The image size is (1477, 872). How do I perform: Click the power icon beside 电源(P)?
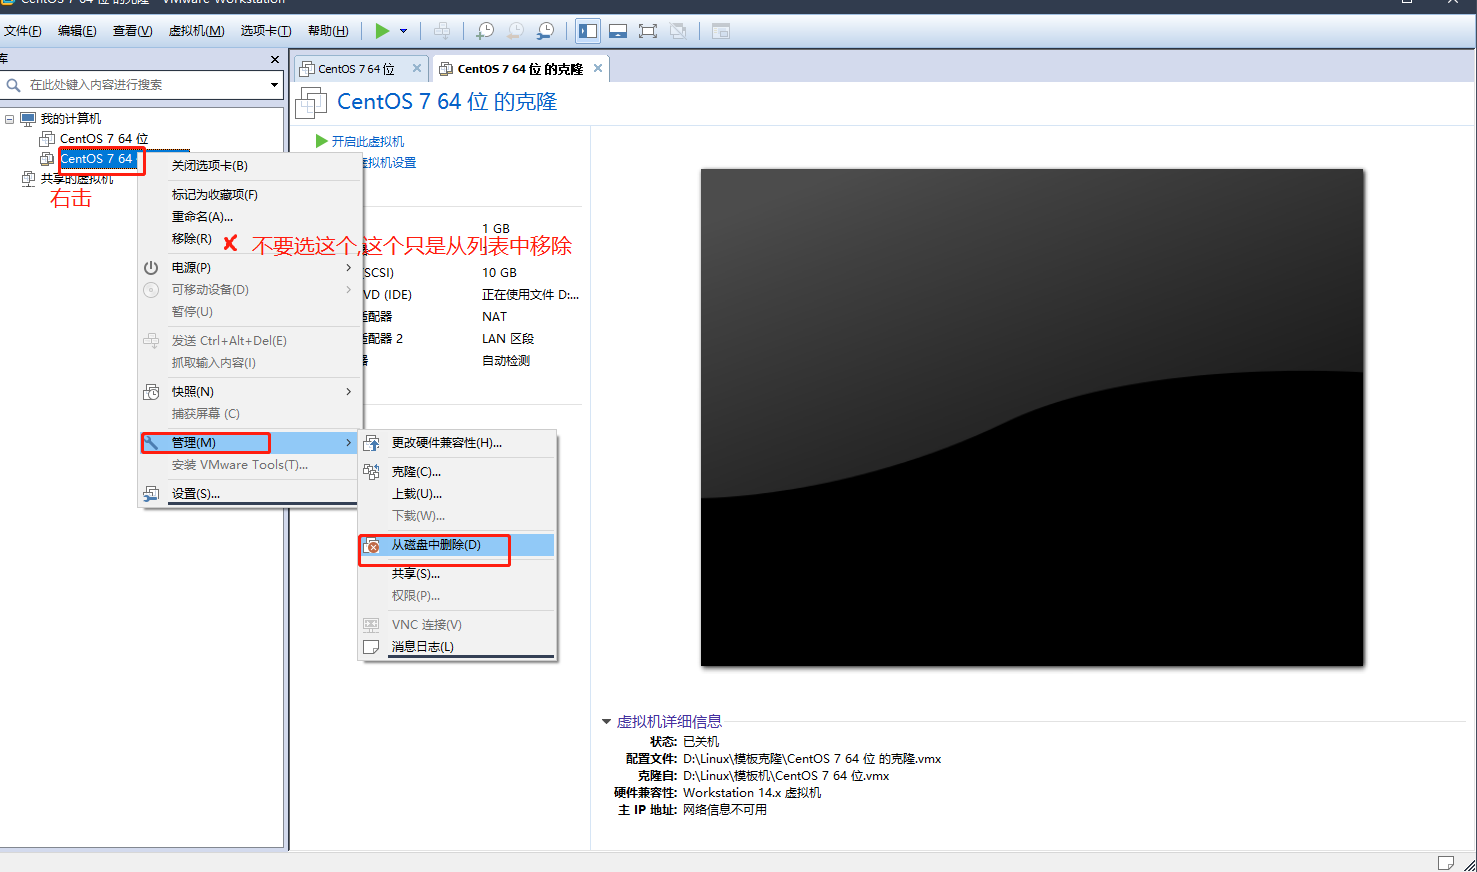(x=151, y=268)
